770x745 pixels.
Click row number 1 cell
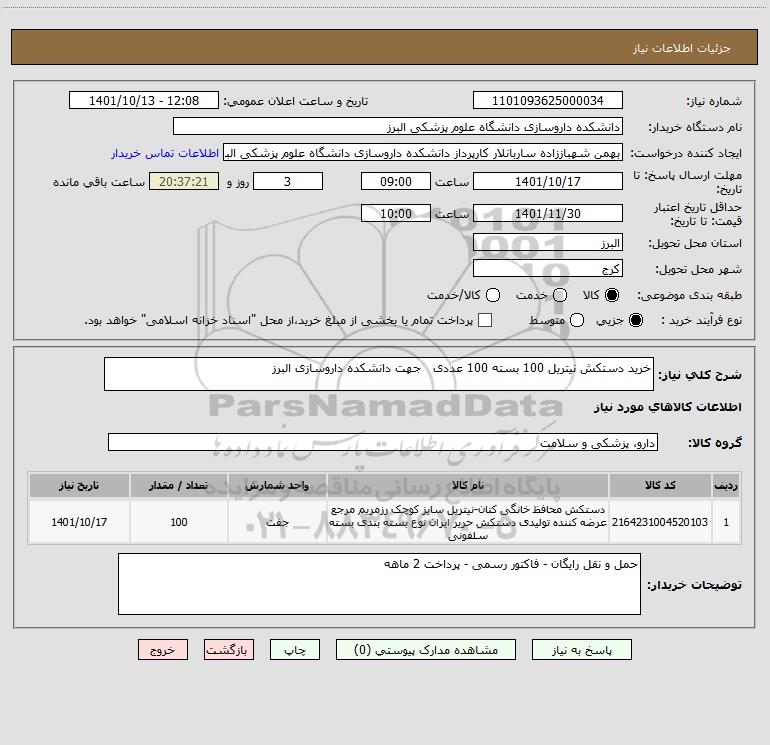726,522
